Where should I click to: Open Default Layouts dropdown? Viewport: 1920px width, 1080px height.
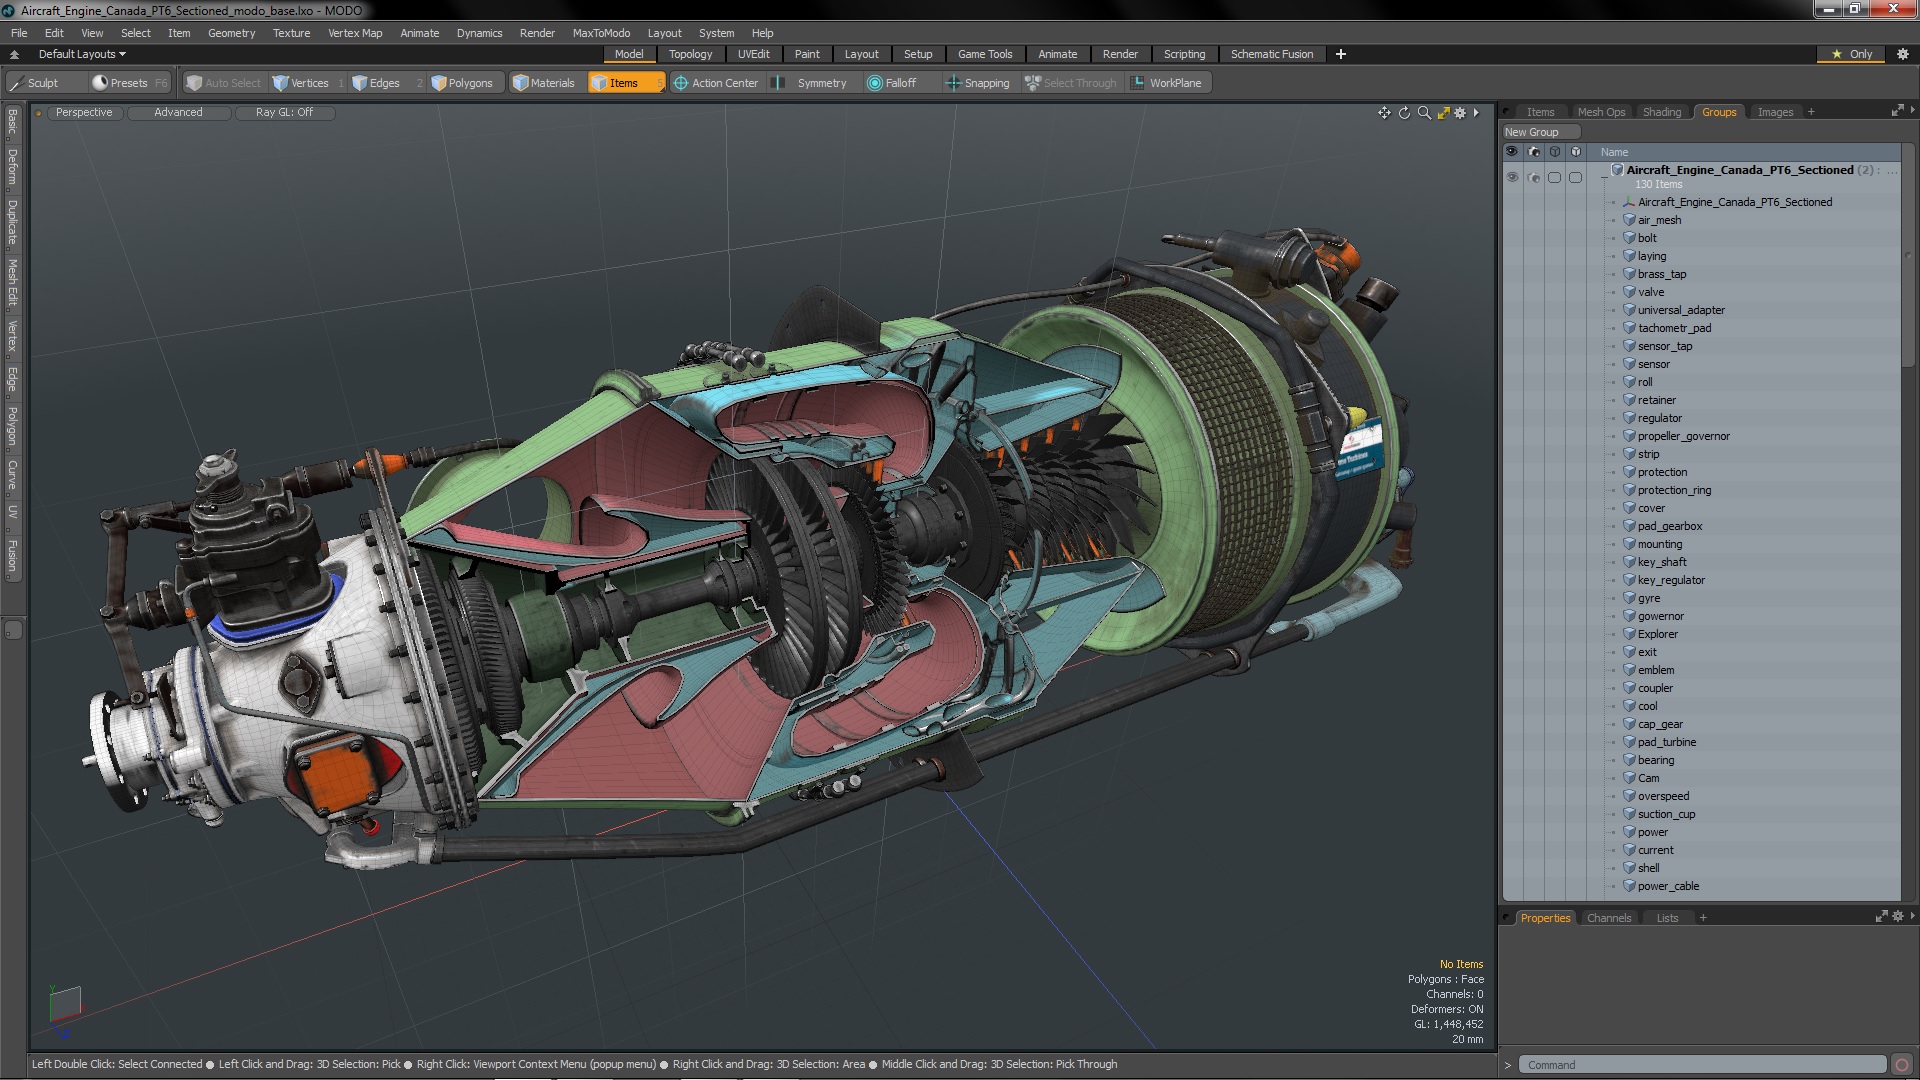pyautogui.click(x=82, y=54)
